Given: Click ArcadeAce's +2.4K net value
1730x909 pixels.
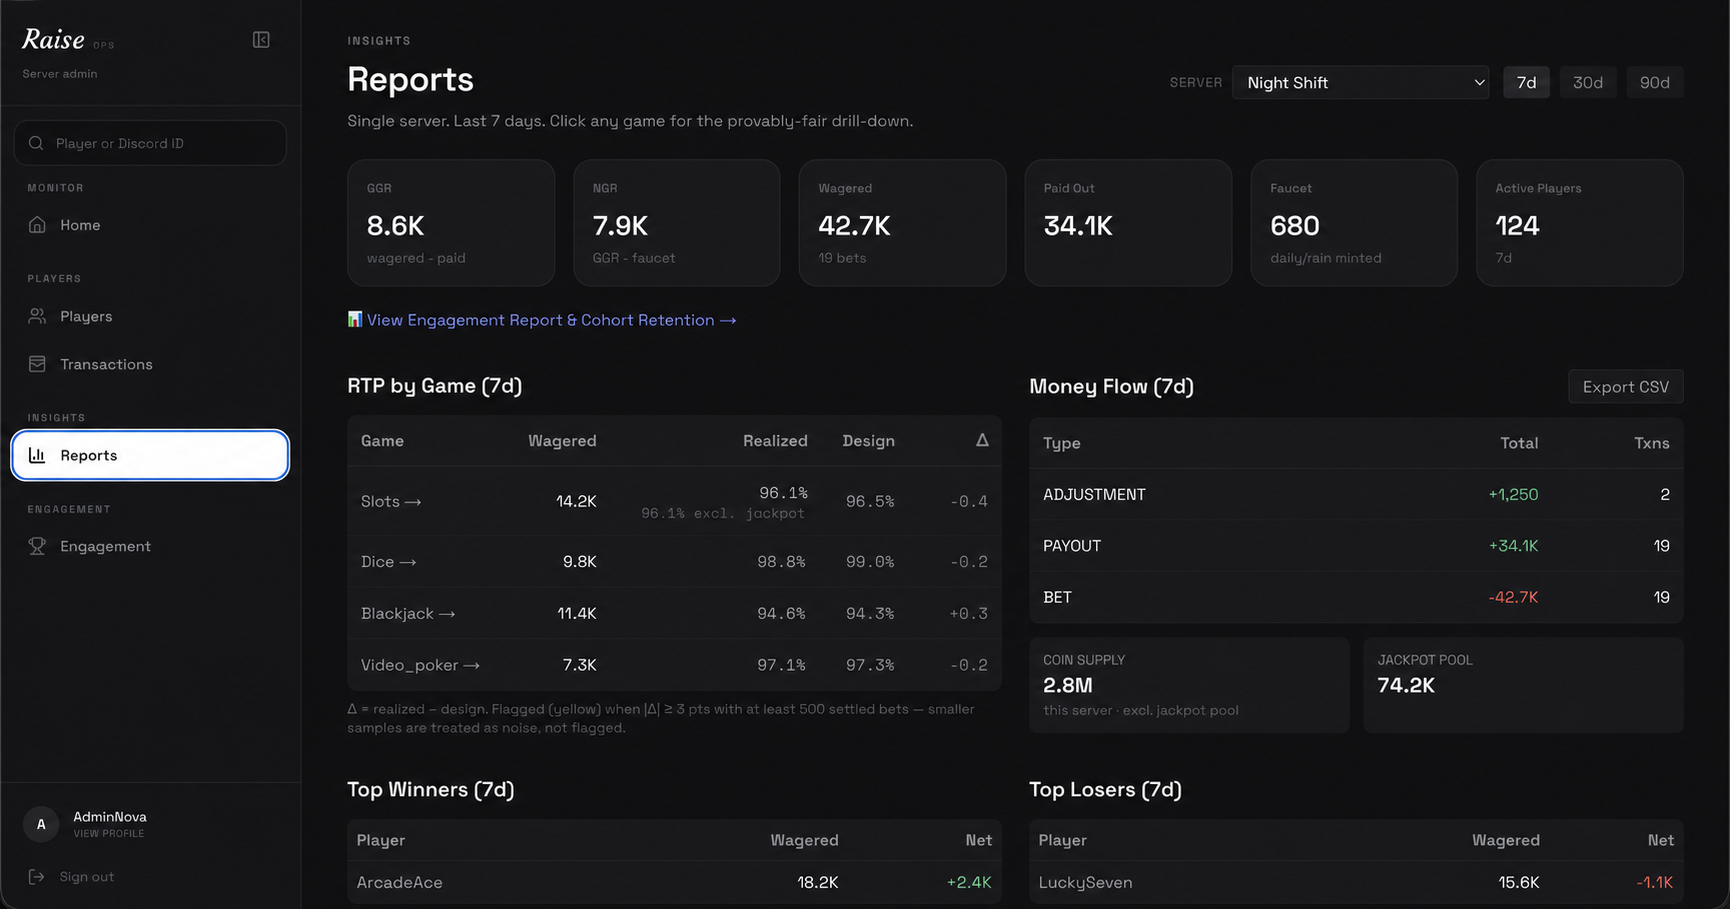Looking at the screenshot, I should [x=969, y=883].
